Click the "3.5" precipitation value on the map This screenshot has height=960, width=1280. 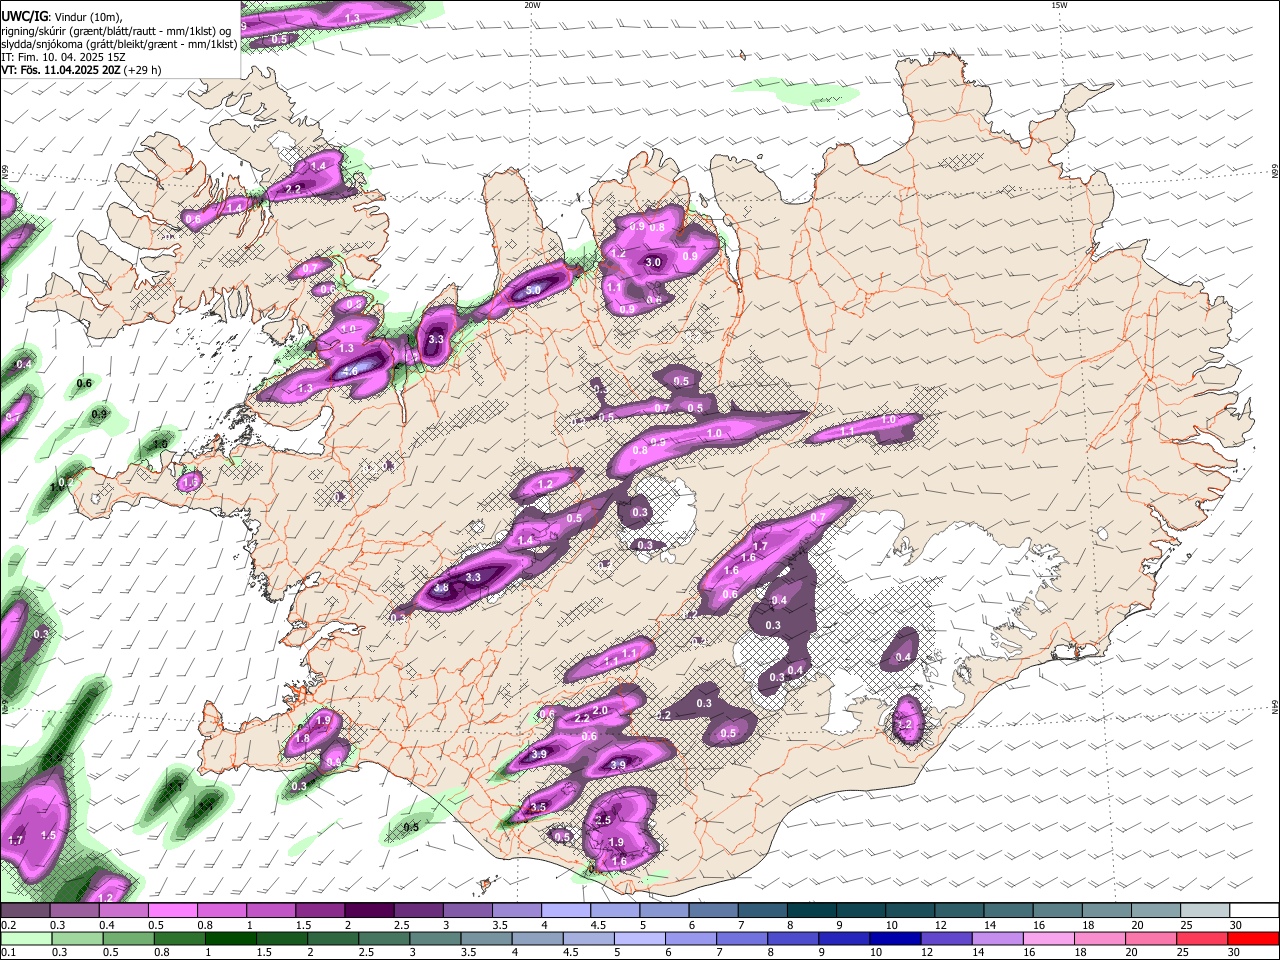(x=538, y=807)
